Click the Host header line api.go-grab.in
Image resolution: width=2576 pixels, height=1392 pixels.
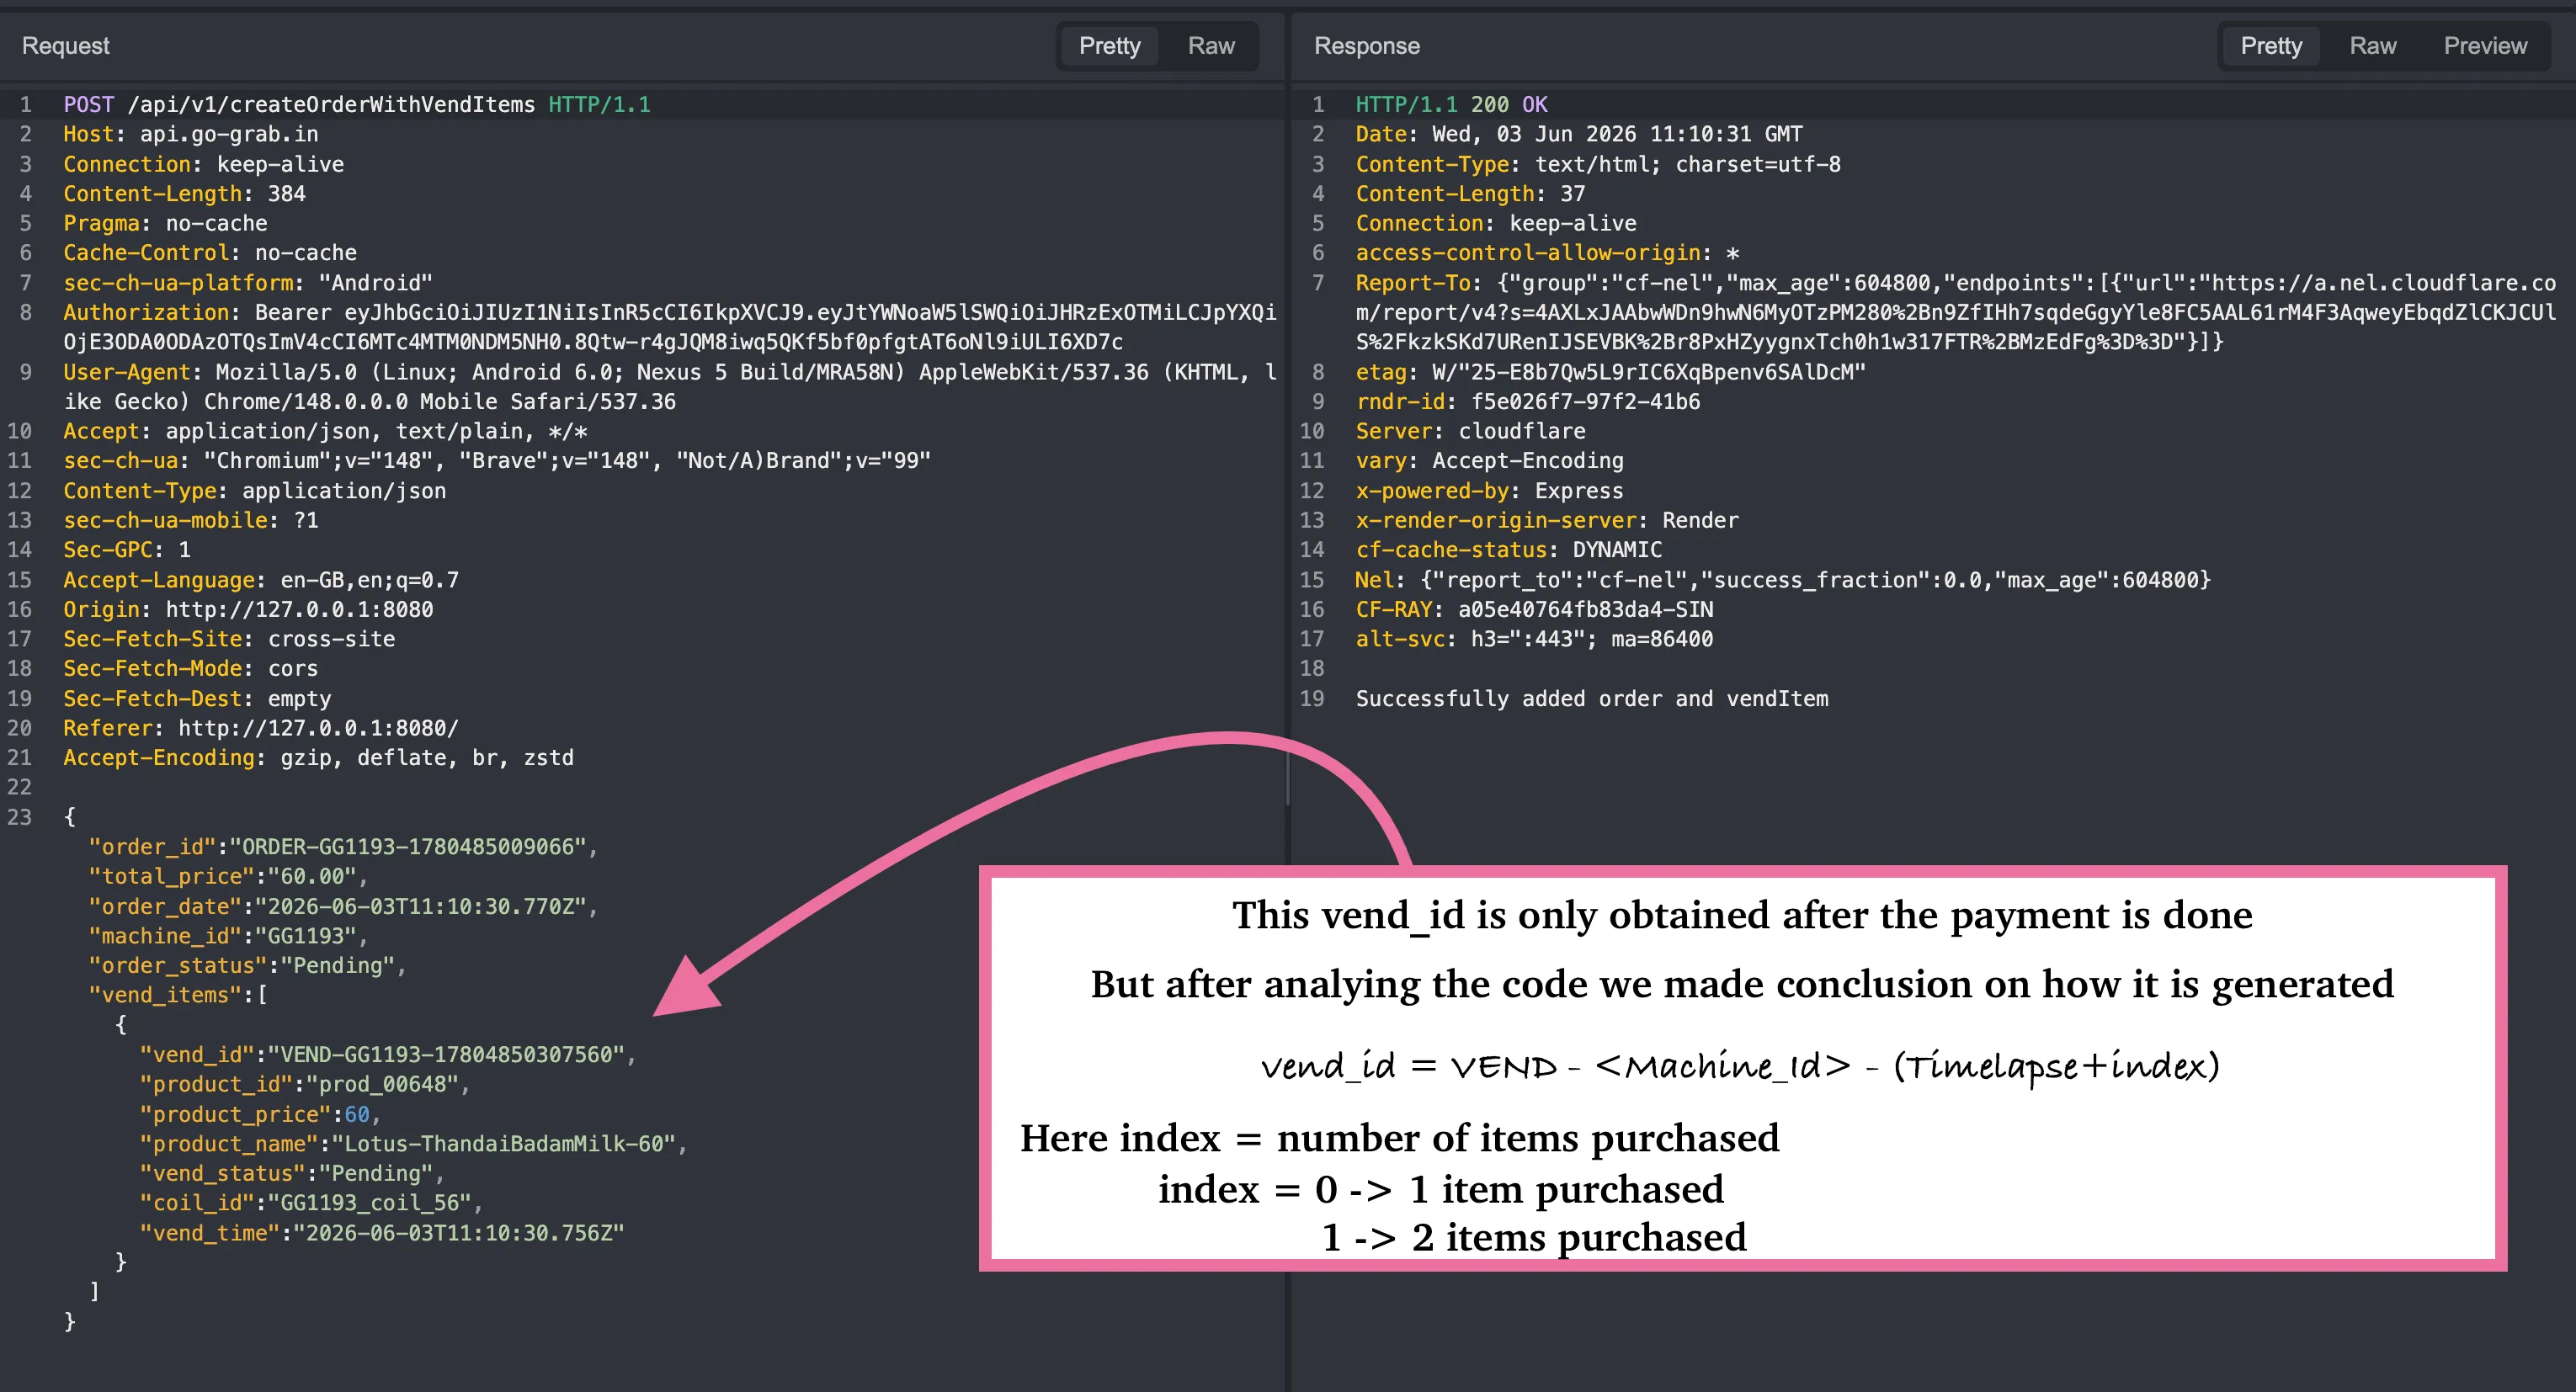[191, 134]
